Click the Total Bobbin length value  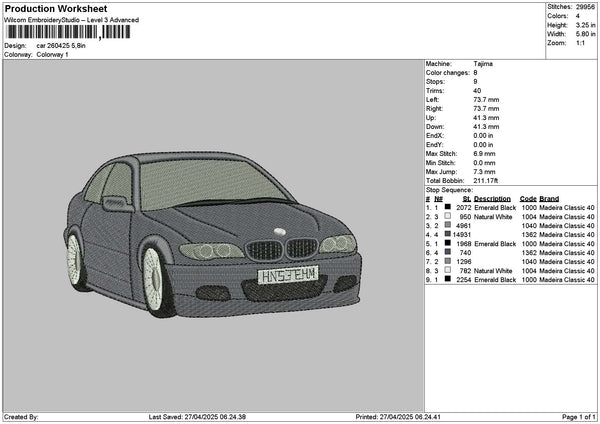click(485, 180)
